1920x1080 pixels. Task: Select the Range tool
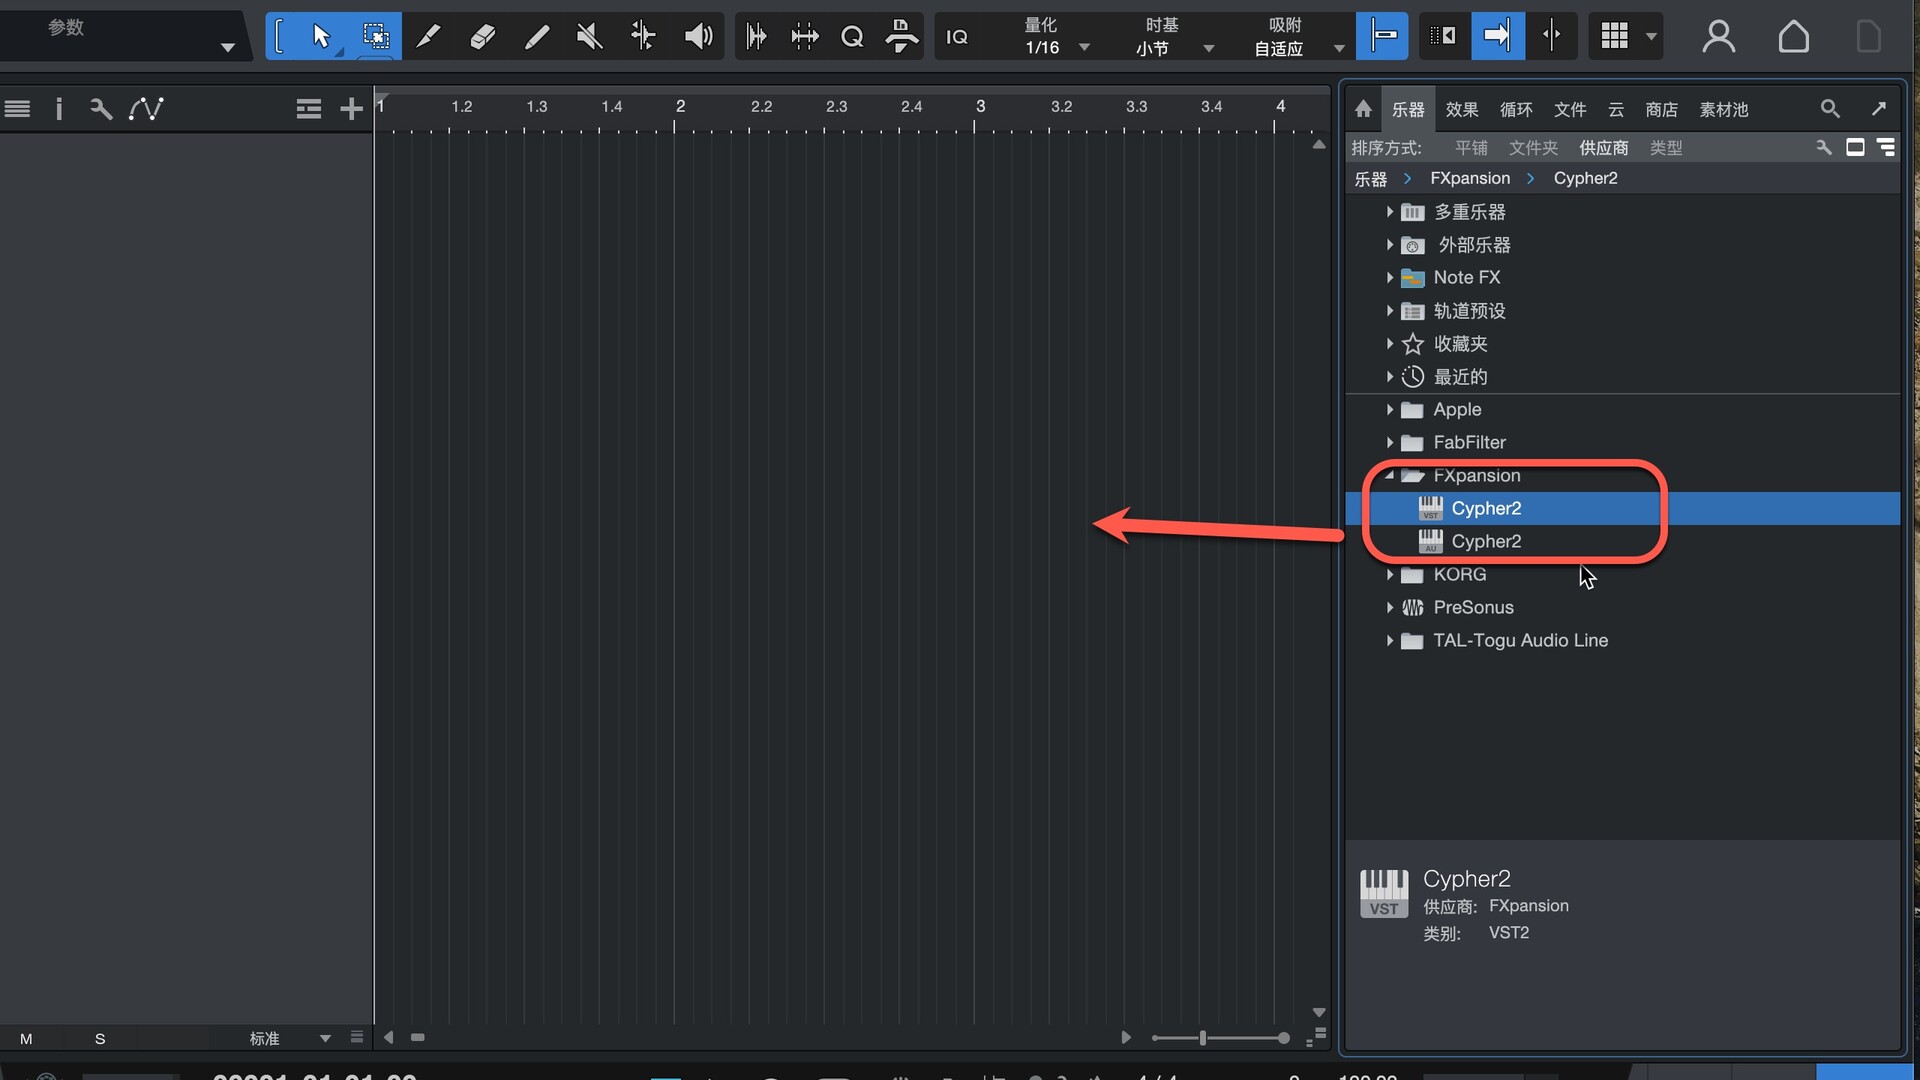375,37
